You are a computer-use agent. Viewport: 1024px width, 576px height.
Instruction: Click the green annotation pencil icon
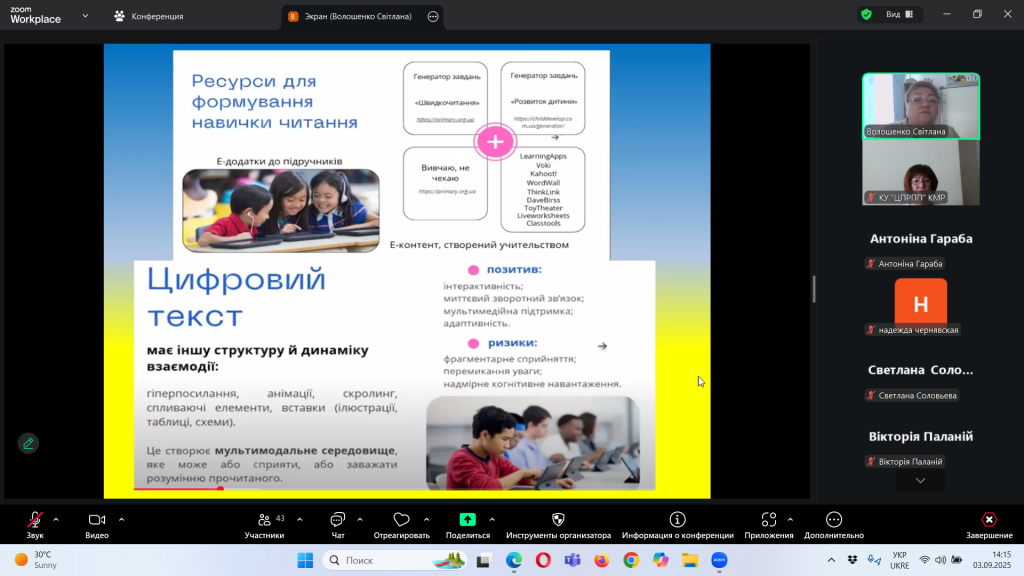[x=28, y=442]
